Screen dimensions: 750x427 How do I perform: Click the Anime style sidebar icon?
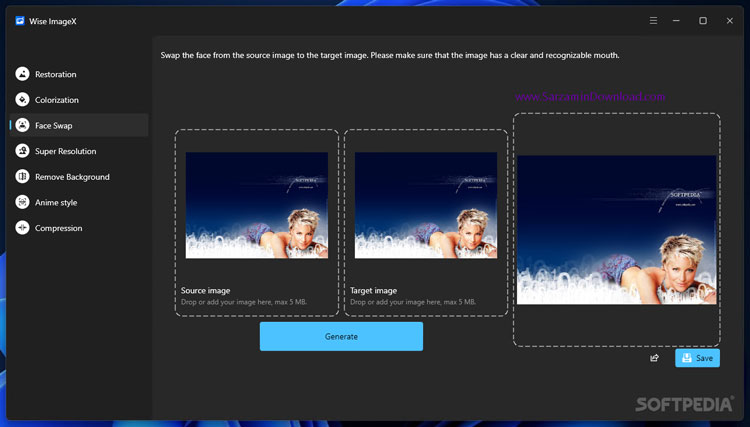pos(22,202)
